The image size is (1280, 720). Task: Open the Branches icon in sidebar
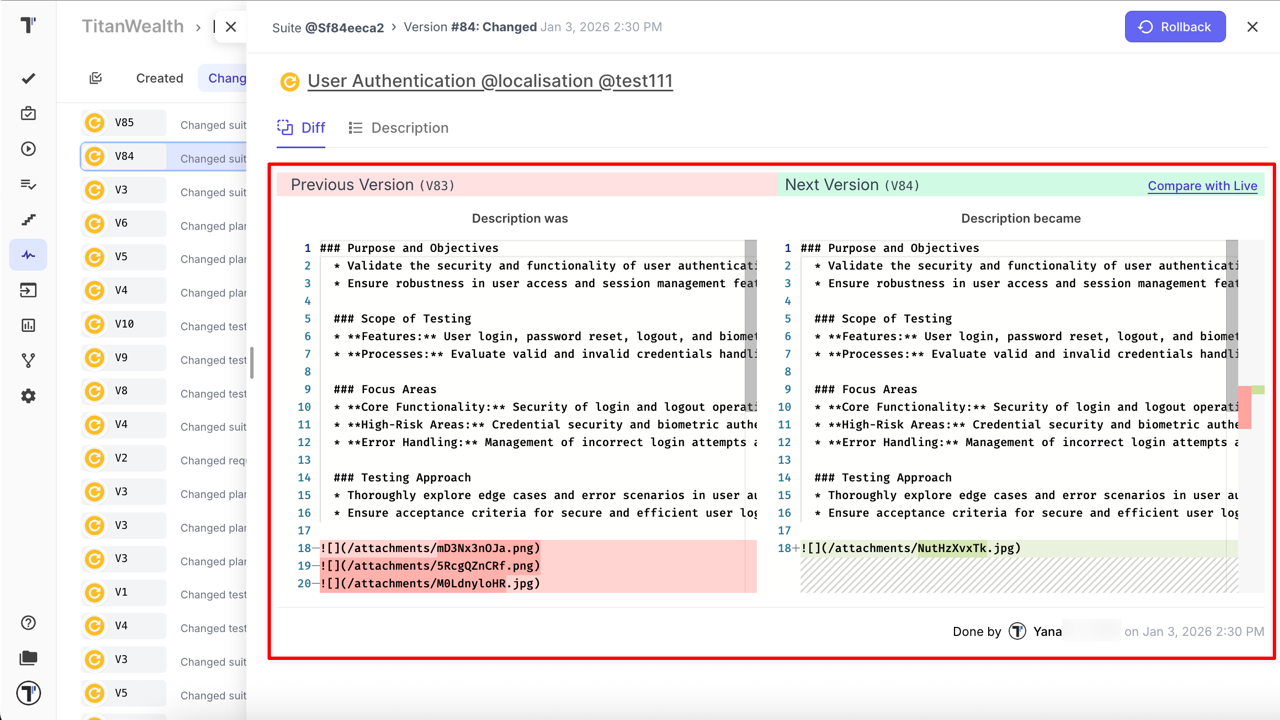[28, 360]
